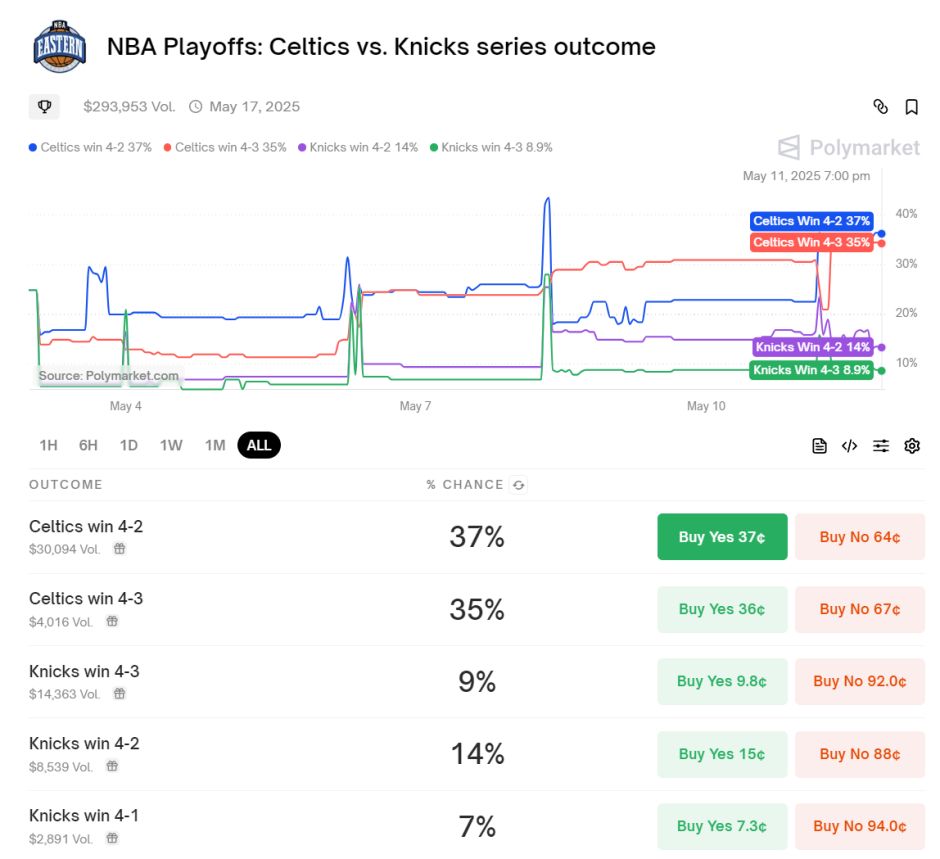Viewport: 940px width, 859px height.
Task: Buy No 67¢ for Celtics win 4-3
Action: (x=860, y=609)
